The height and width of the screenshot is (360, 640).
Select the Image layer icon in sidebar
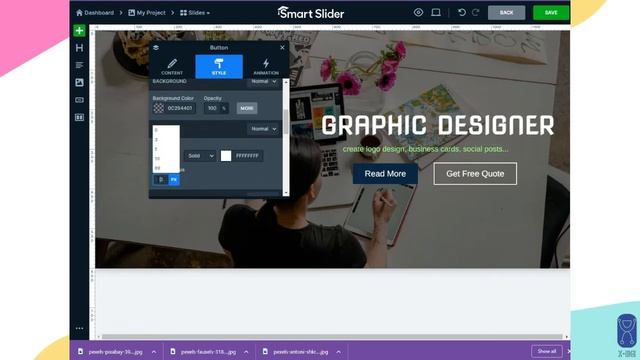coord(79,82)
